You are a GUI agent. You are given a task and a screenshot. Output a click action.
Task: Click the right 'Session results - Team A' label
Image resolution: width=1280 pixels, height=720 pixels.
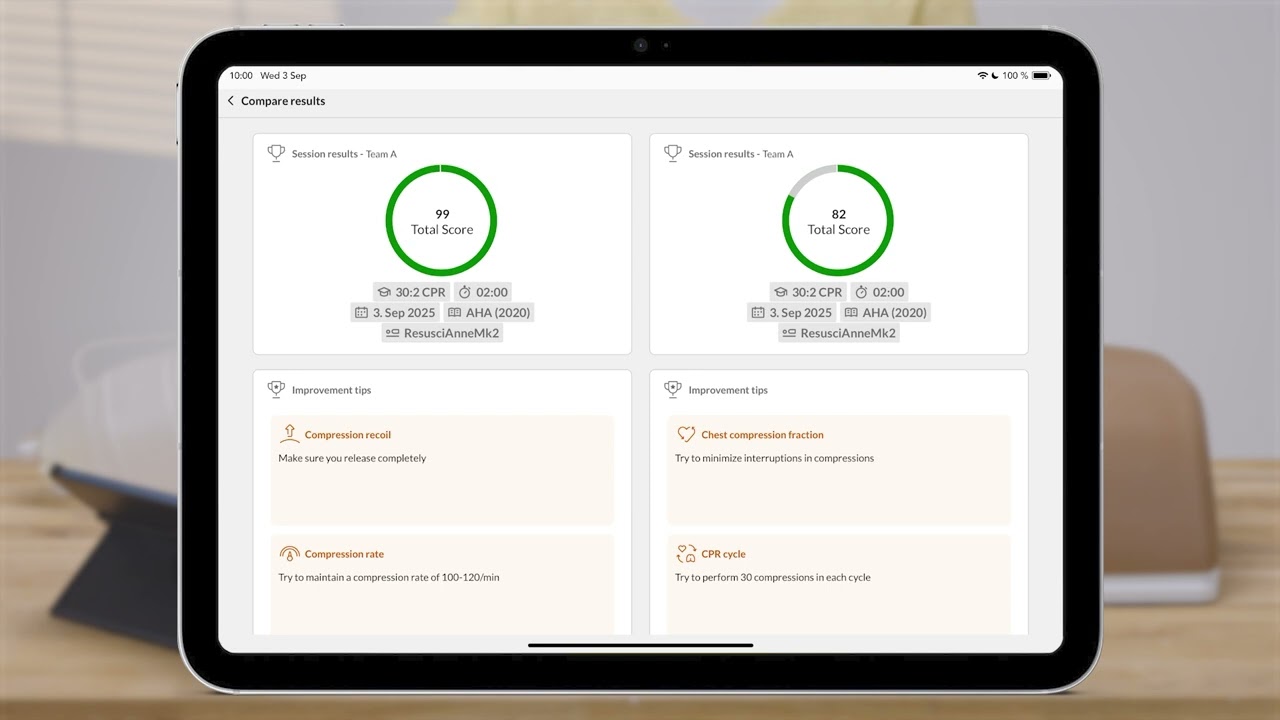click(x=741, y=154)
